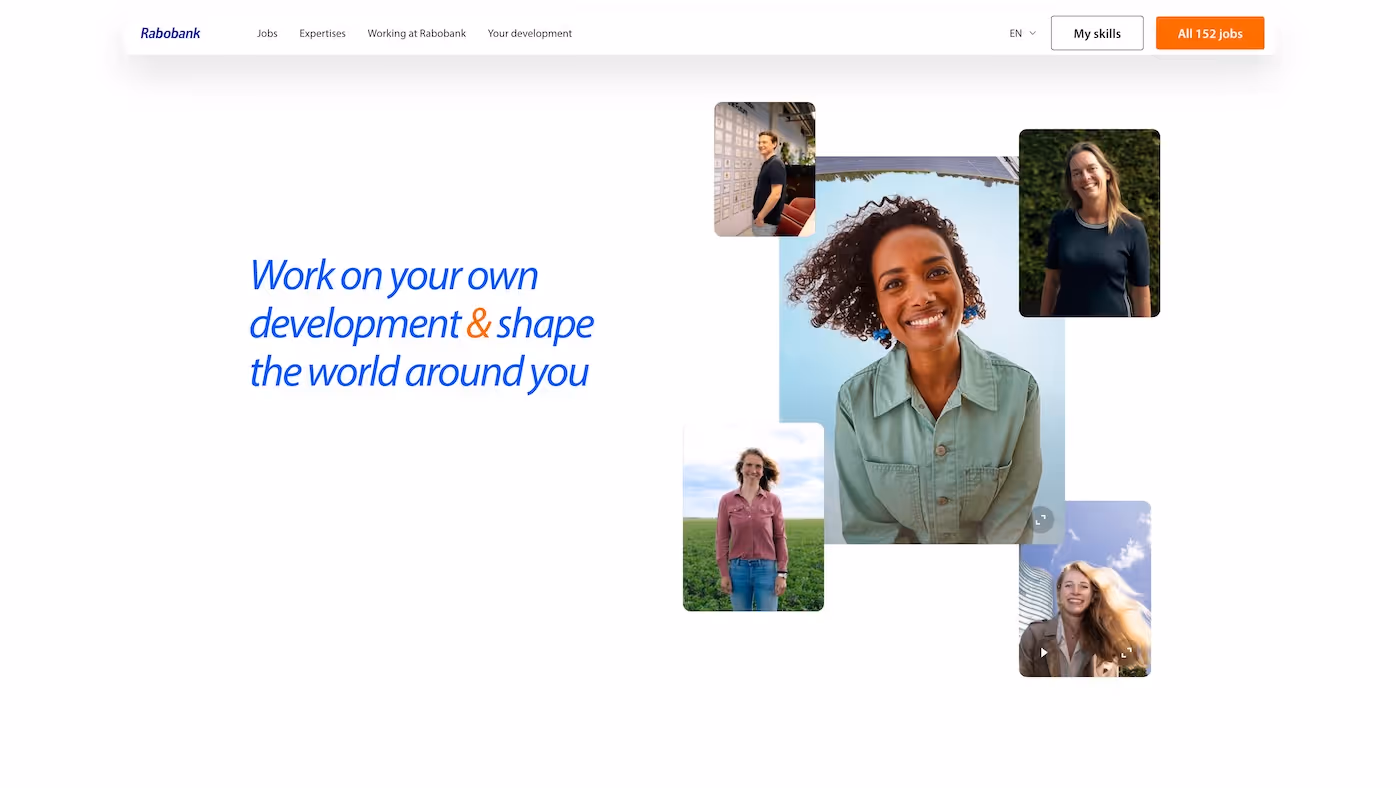Image resolution: width=1400 pixels, height=788 pixels.
Task: Open the EN language dropdown
Action: pyautogui.click(x=1019, y=31)
